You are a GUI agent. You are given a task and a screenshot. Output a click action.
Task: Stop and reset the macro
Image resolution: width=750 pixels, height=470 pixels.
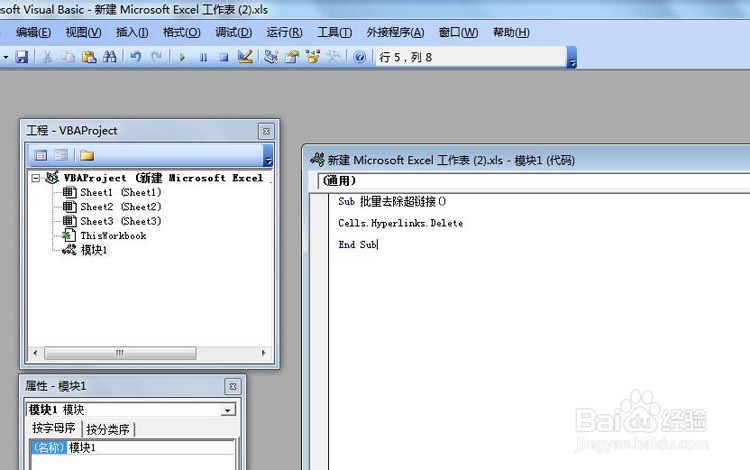point(224,57)
